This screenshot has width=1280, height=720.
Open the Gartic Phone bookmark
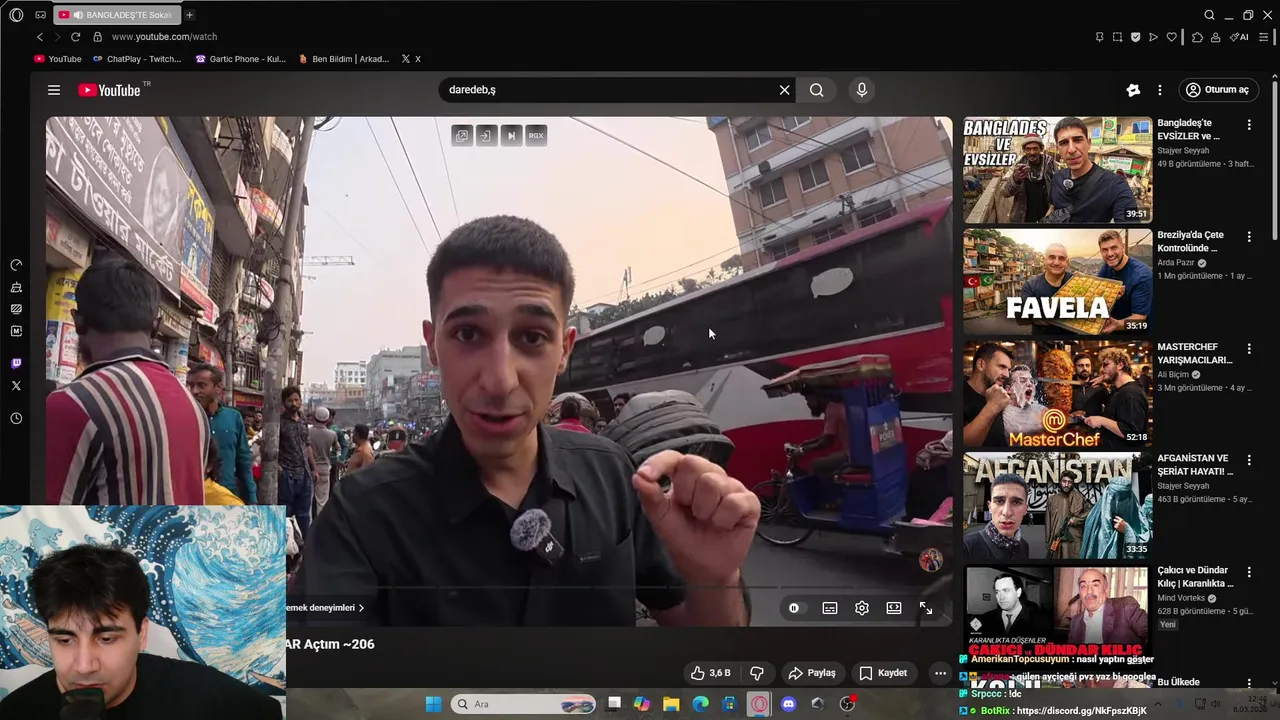(x=240, y=59)
